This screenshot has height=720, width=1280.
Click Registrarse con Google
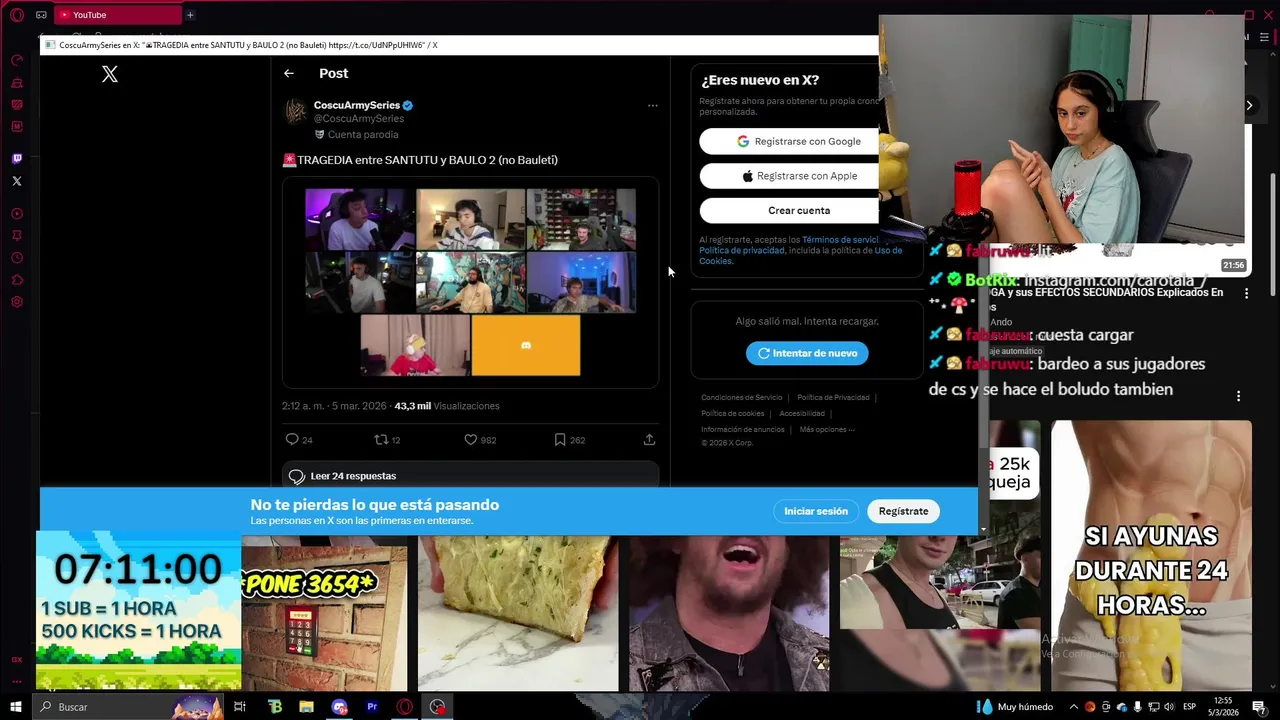click(x=789, y=141)
